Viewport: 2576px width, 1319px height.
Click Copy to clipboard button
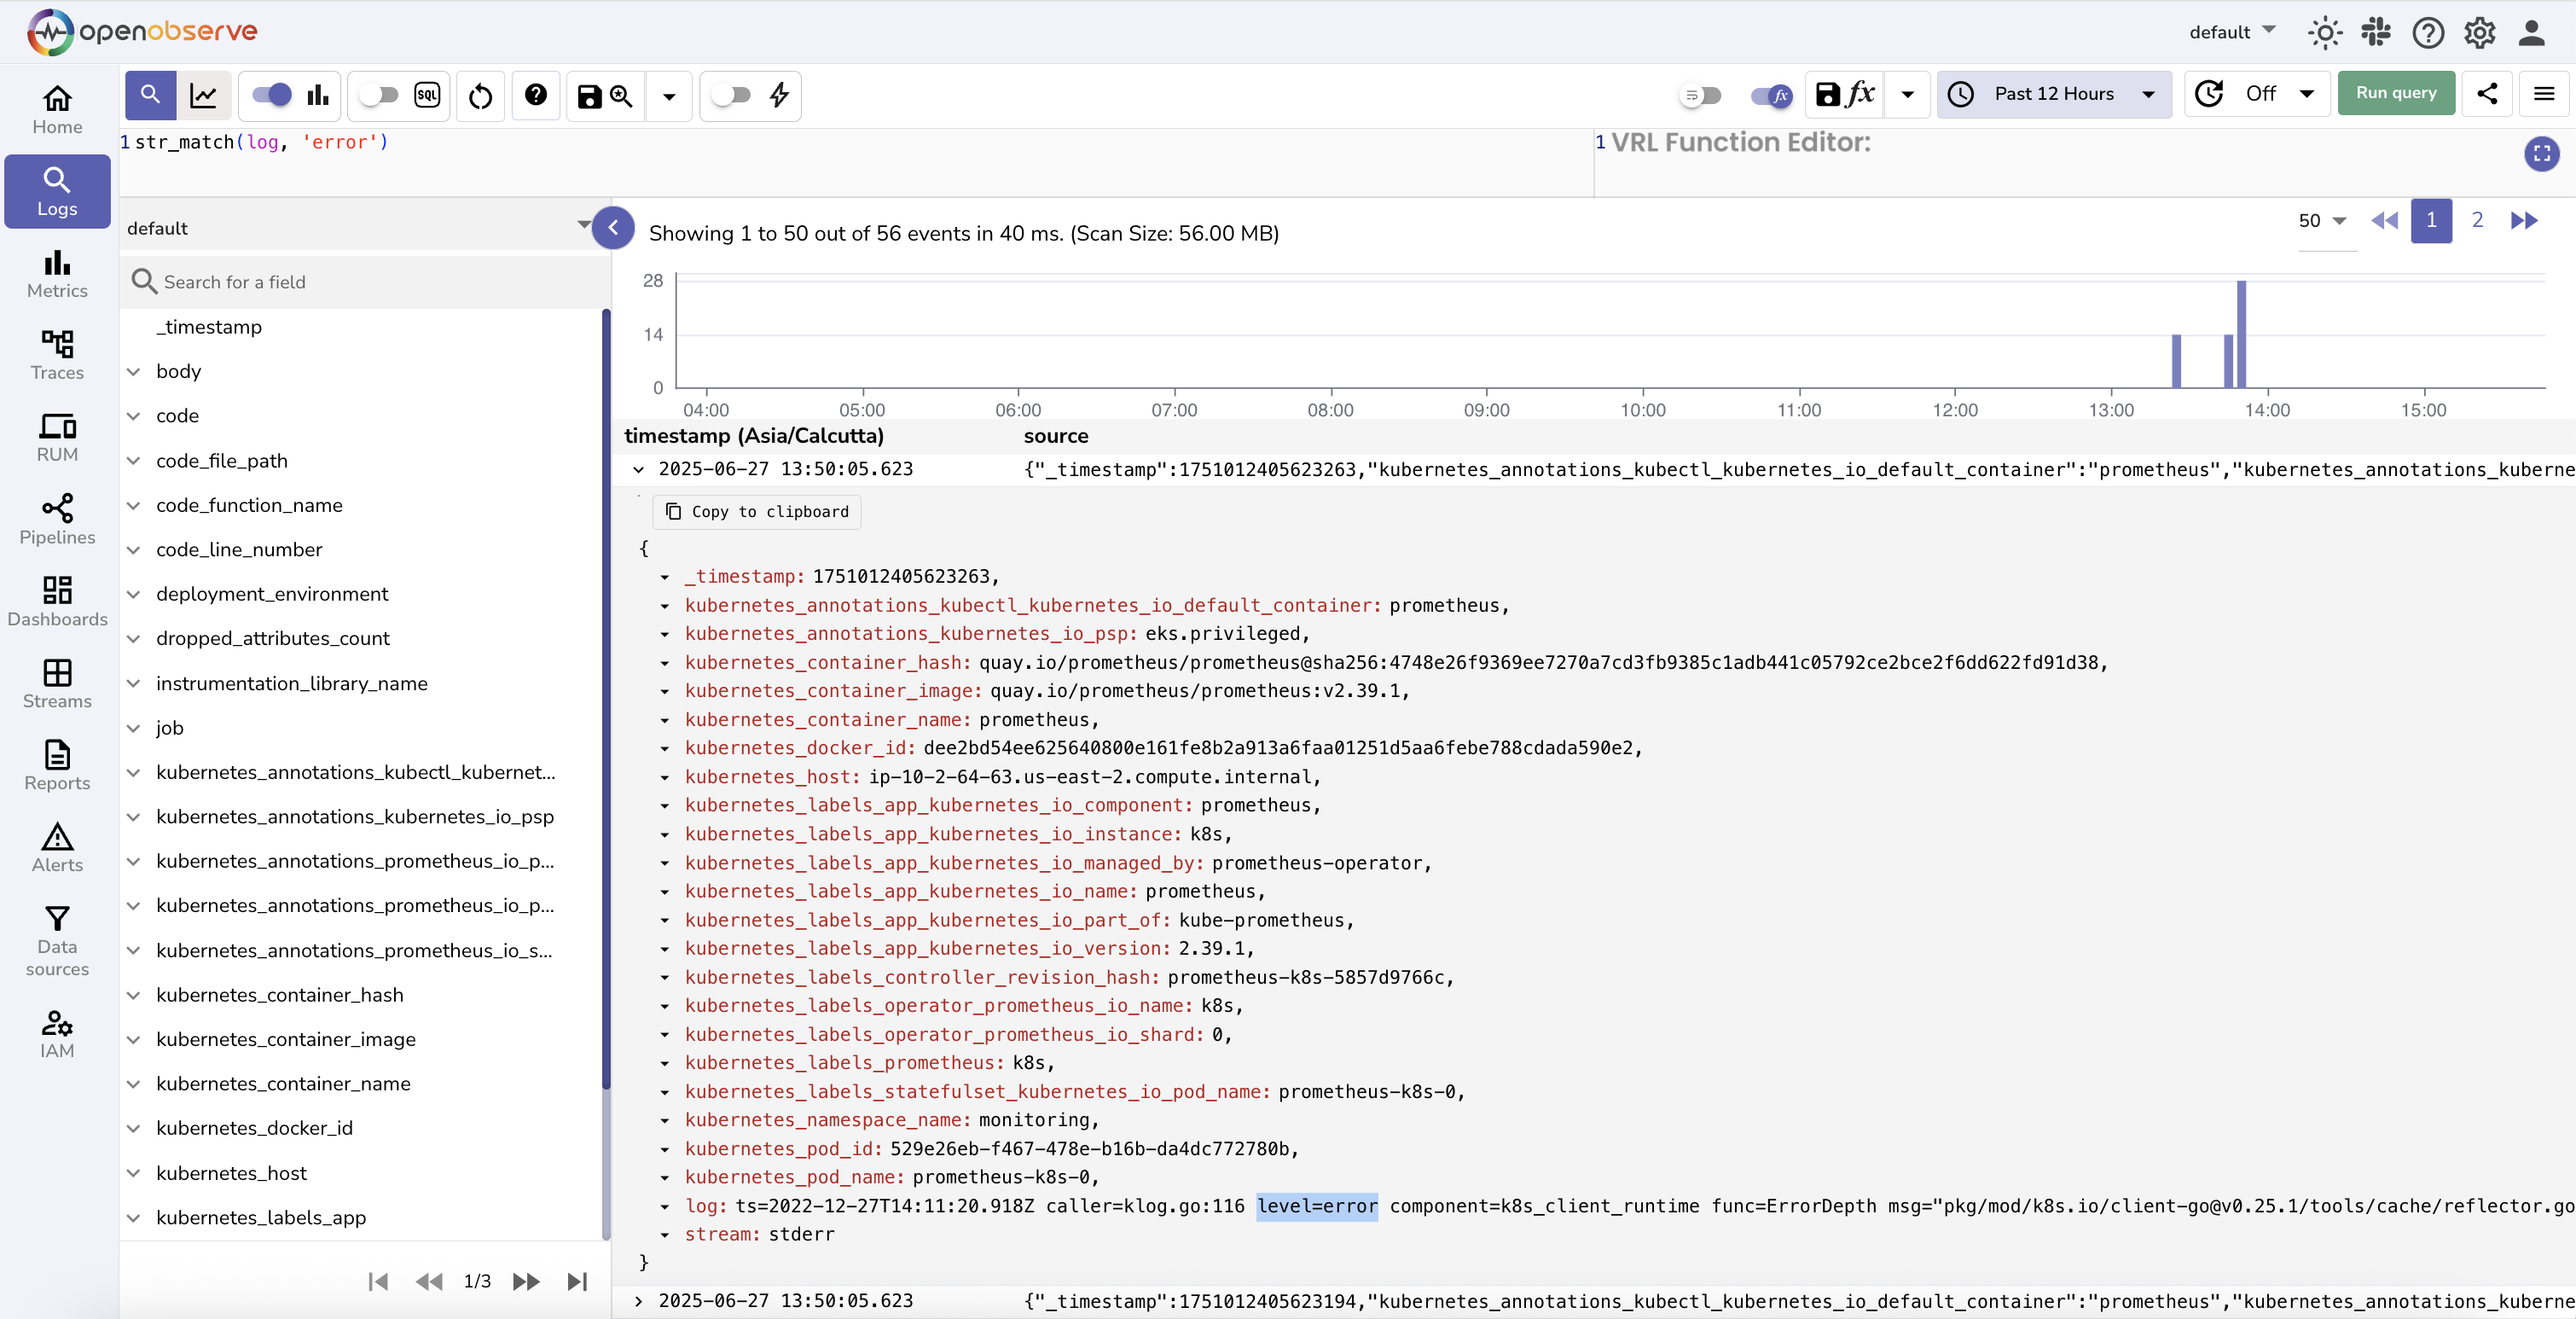tap(757, 512)
